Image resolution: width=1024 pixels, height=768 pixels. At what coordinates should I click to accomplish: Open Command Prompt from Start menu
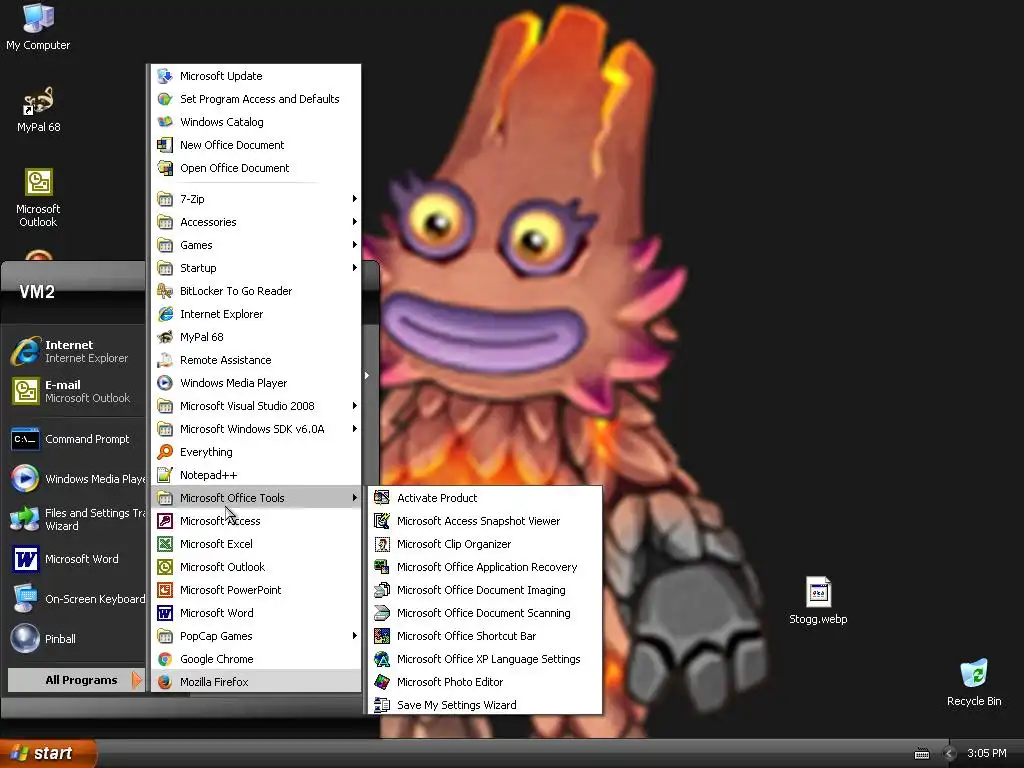(75, 439)
